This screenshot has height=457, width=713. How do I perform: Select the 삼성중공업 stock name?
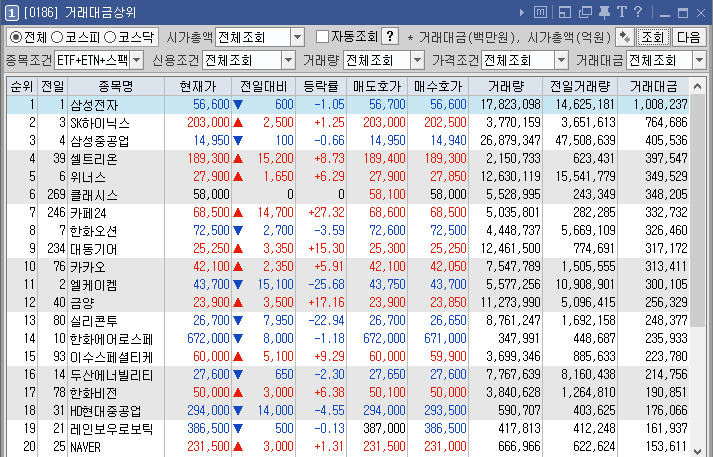[x=100, y=141]
